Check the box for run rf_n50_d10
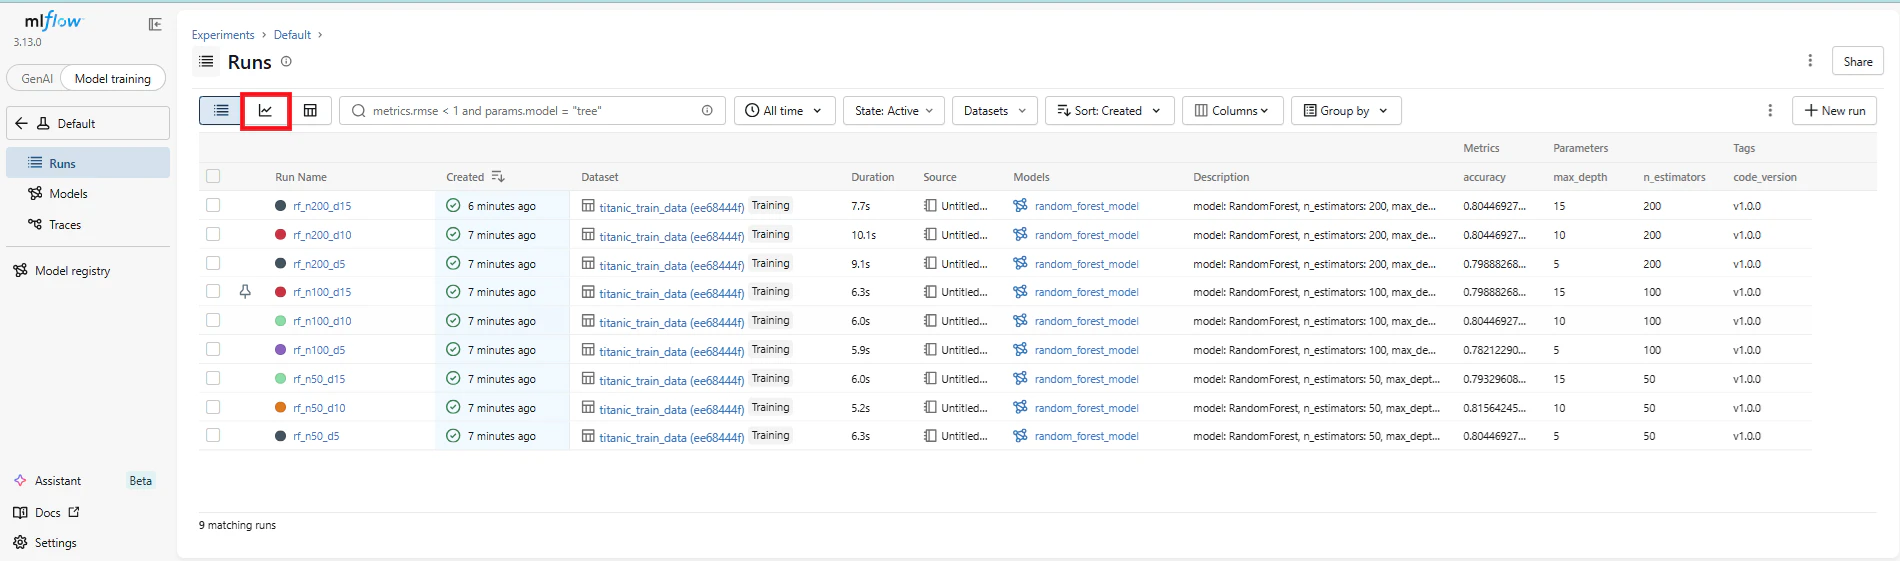Screen dimensions: 1900x561 [213, 407]
